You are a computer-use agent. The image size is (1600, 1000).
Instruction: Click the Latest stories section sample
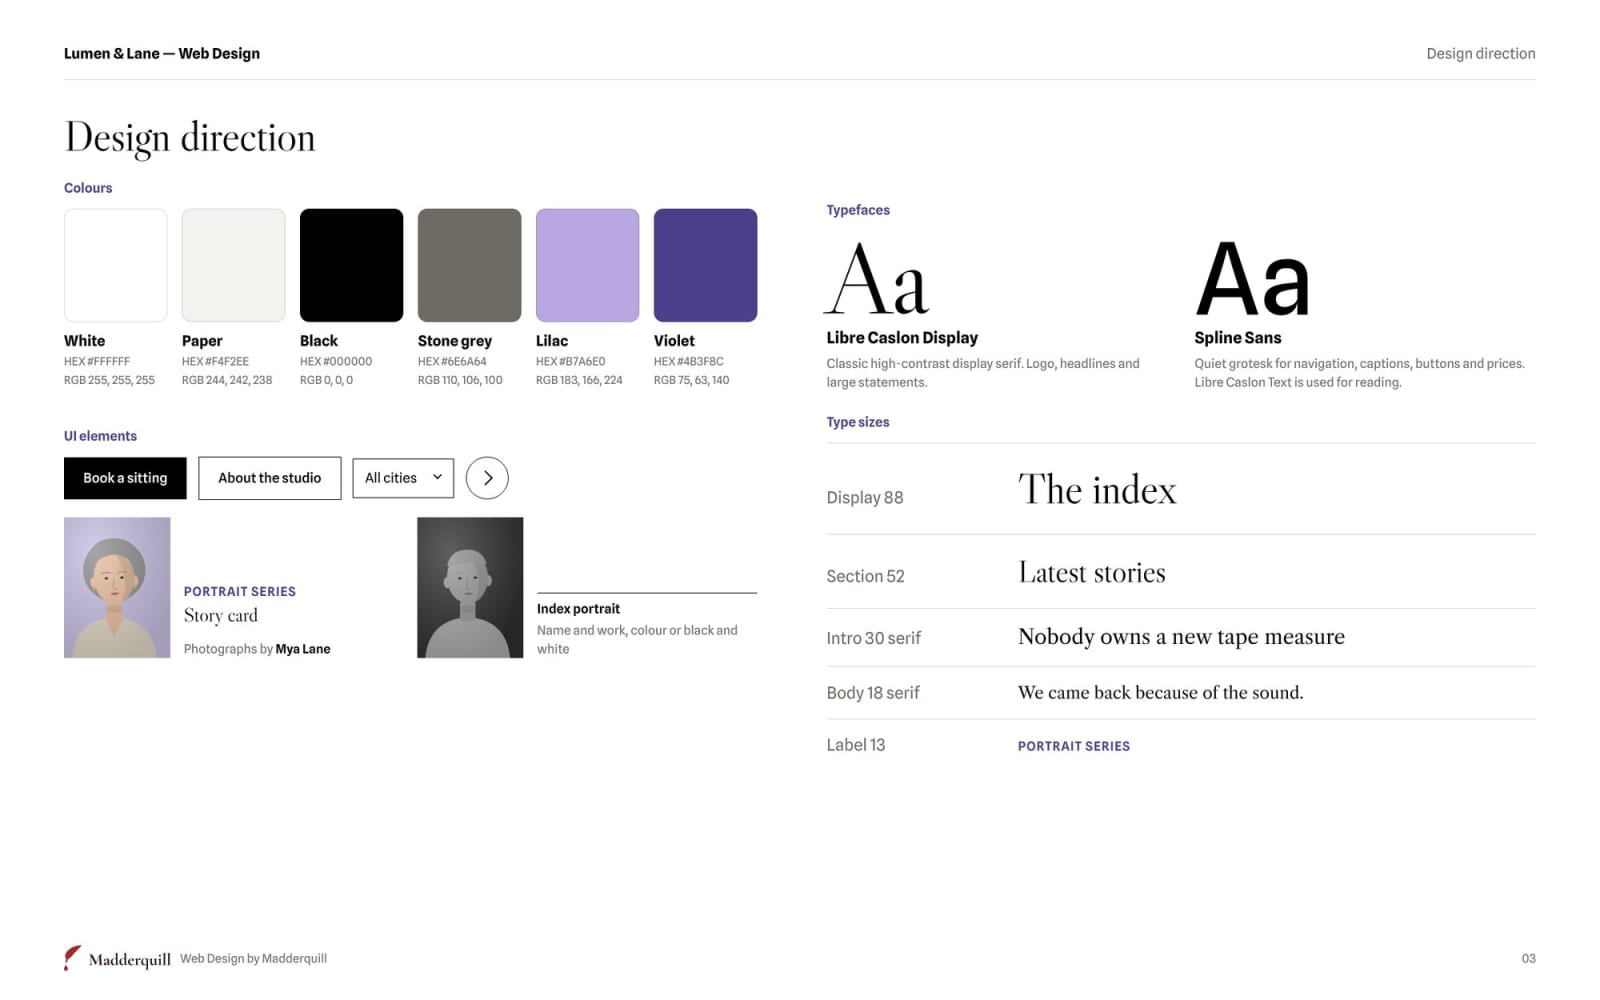coord(1092,573)
